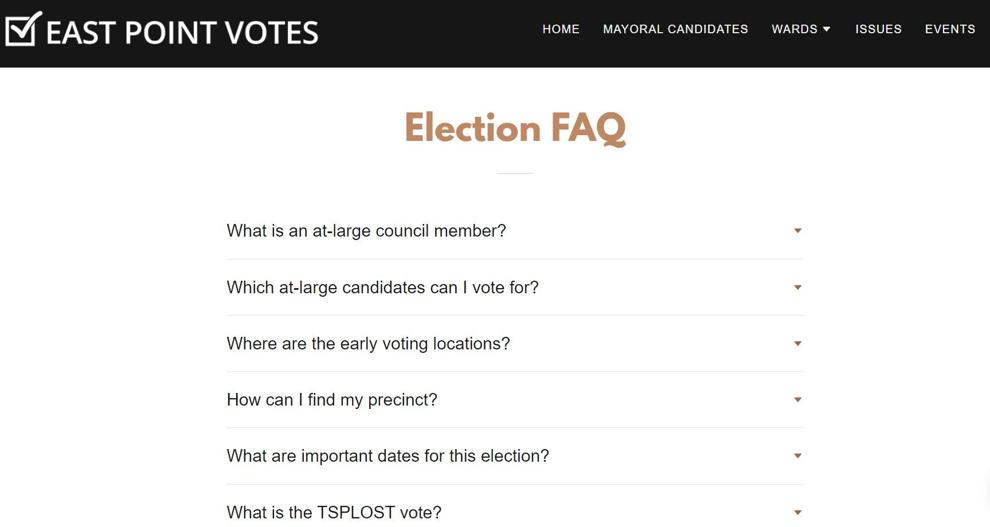This screenshot has width=990, height=527.
Task: Expand 'Which at-large candidates can I vote for?'
Action: [x=515, y=287]
